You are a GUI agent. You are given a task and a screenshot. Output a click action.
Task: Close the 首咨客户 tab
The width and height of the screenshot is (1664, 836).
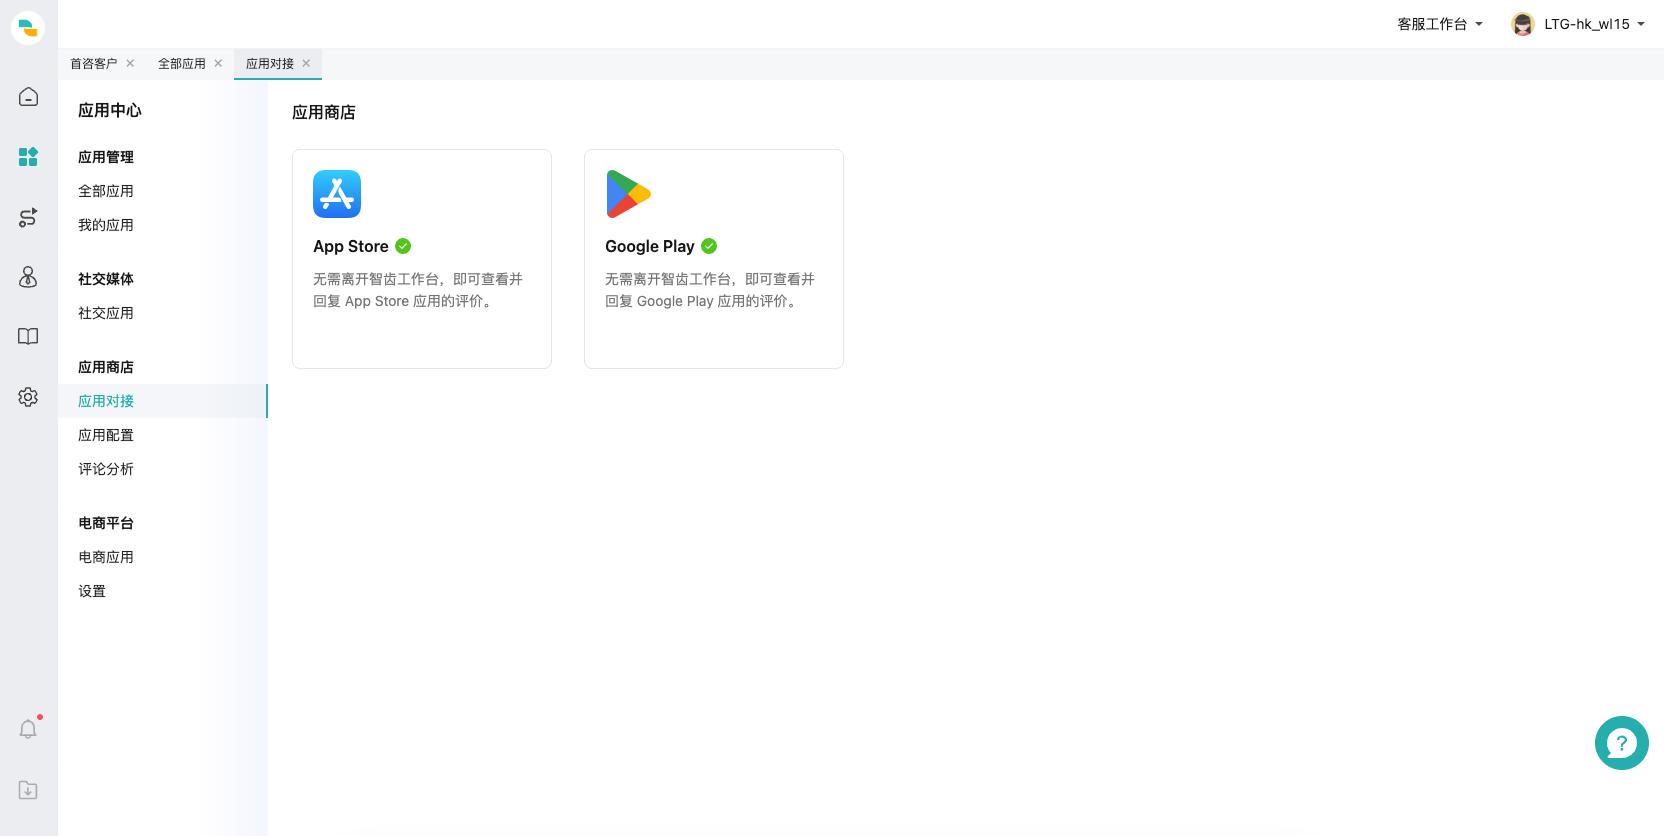coord(130,63)
